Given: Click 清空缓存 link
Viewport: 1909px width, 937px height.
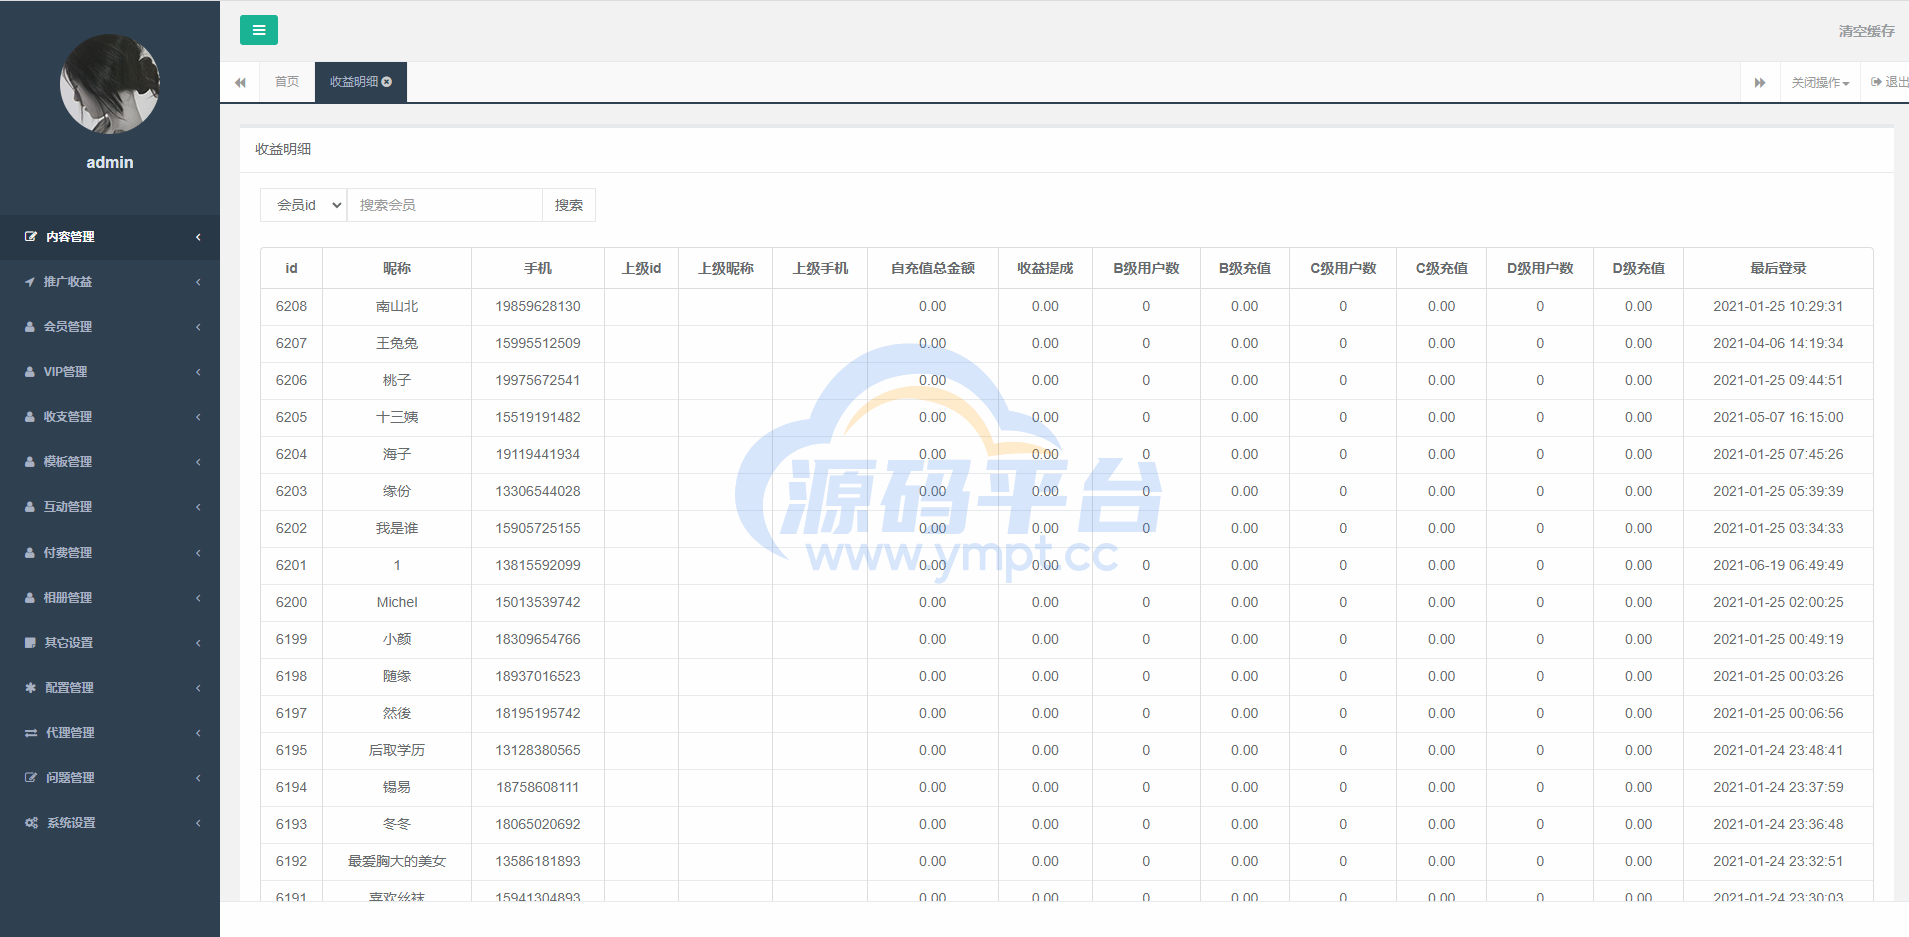Looking at the screenshot, I should pos(1865,31).
